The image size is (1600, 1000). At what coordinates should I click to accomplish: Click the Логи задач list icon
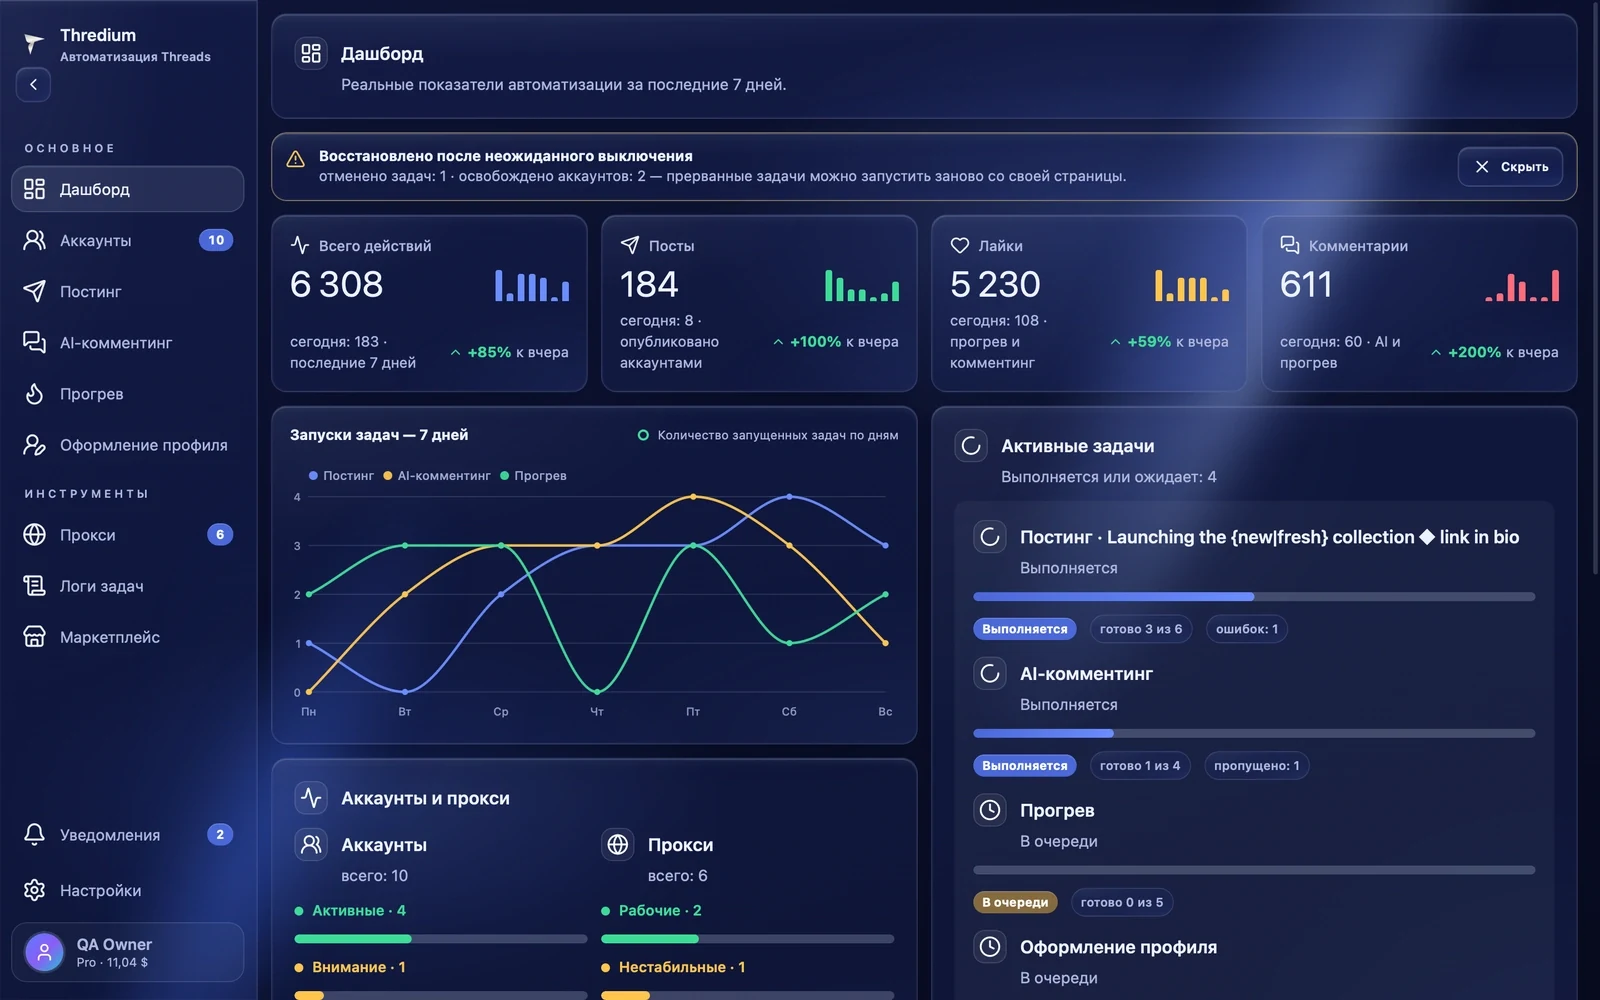click(x=34, y=586)
